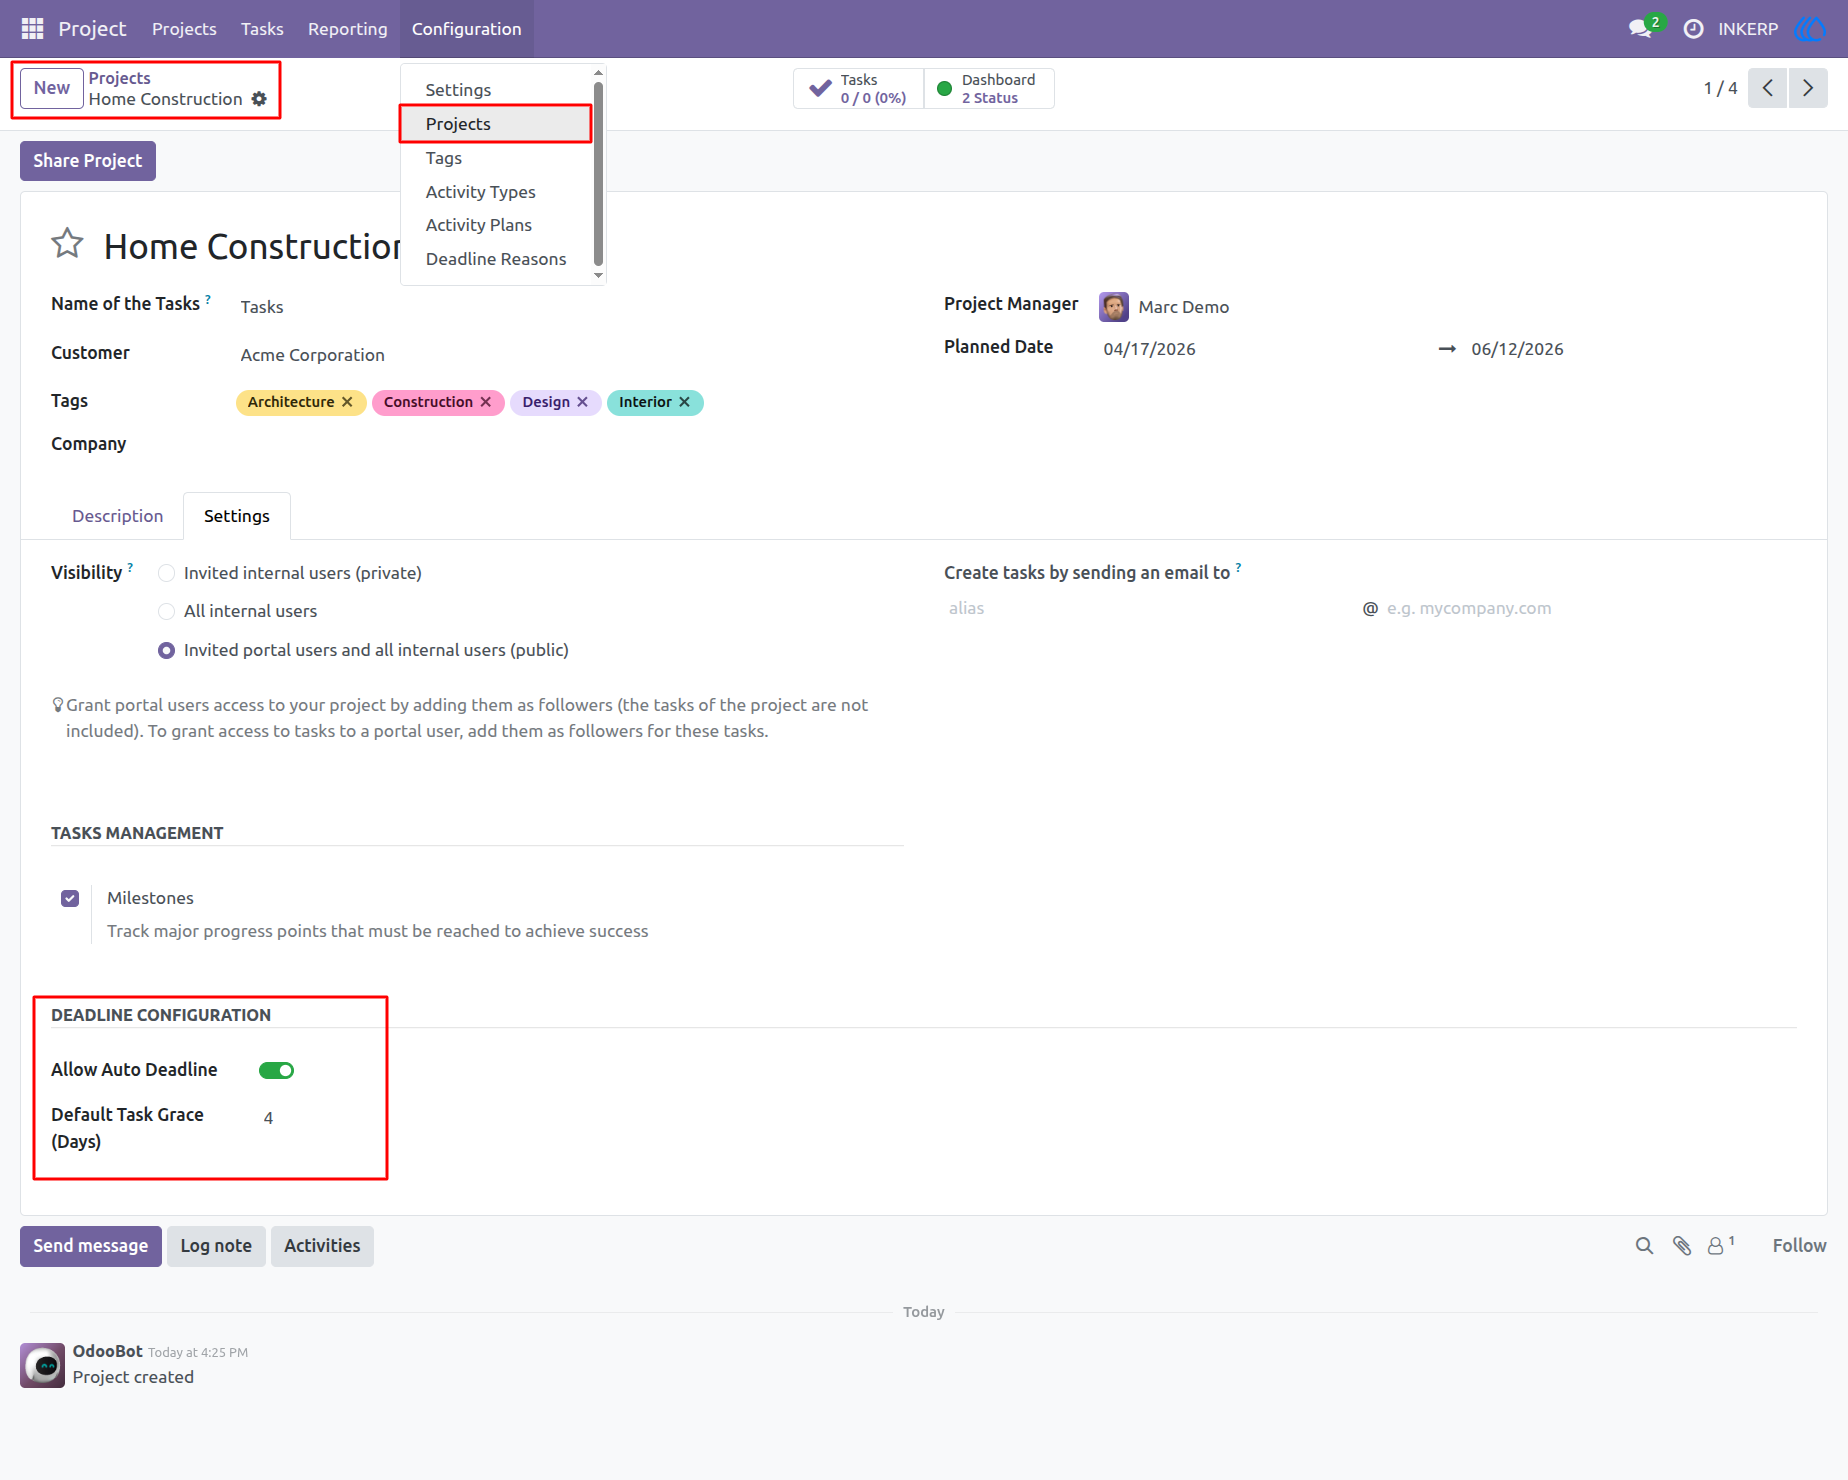
Task: Click Marc Demo avatar image
Action: (x=1113, y=307)
